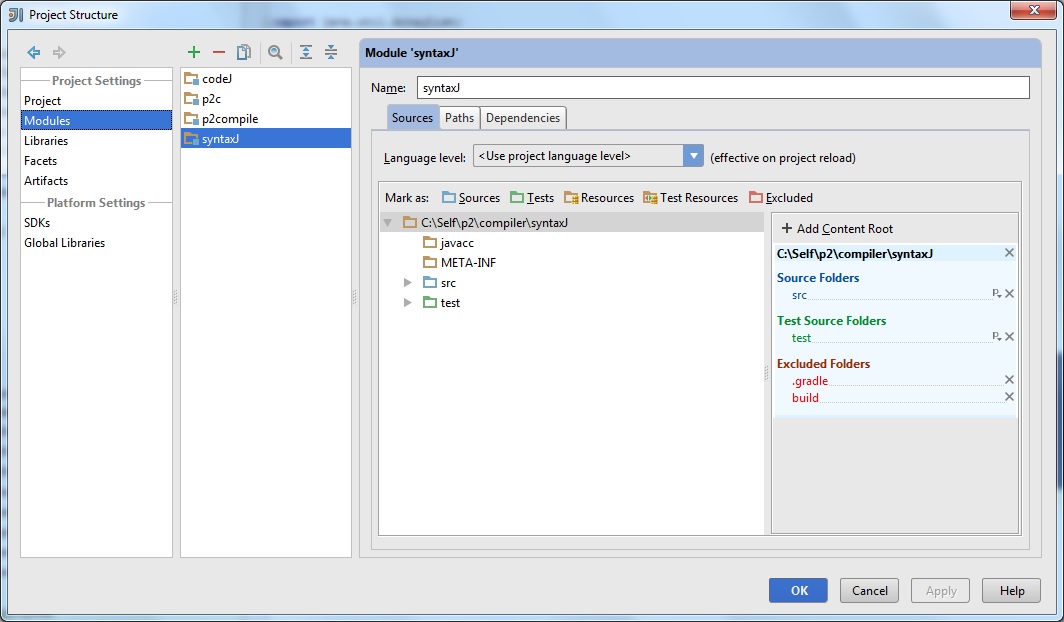Click the red minus remove module icon
This screenshot has height=622, width=1064.
[219, 52]
